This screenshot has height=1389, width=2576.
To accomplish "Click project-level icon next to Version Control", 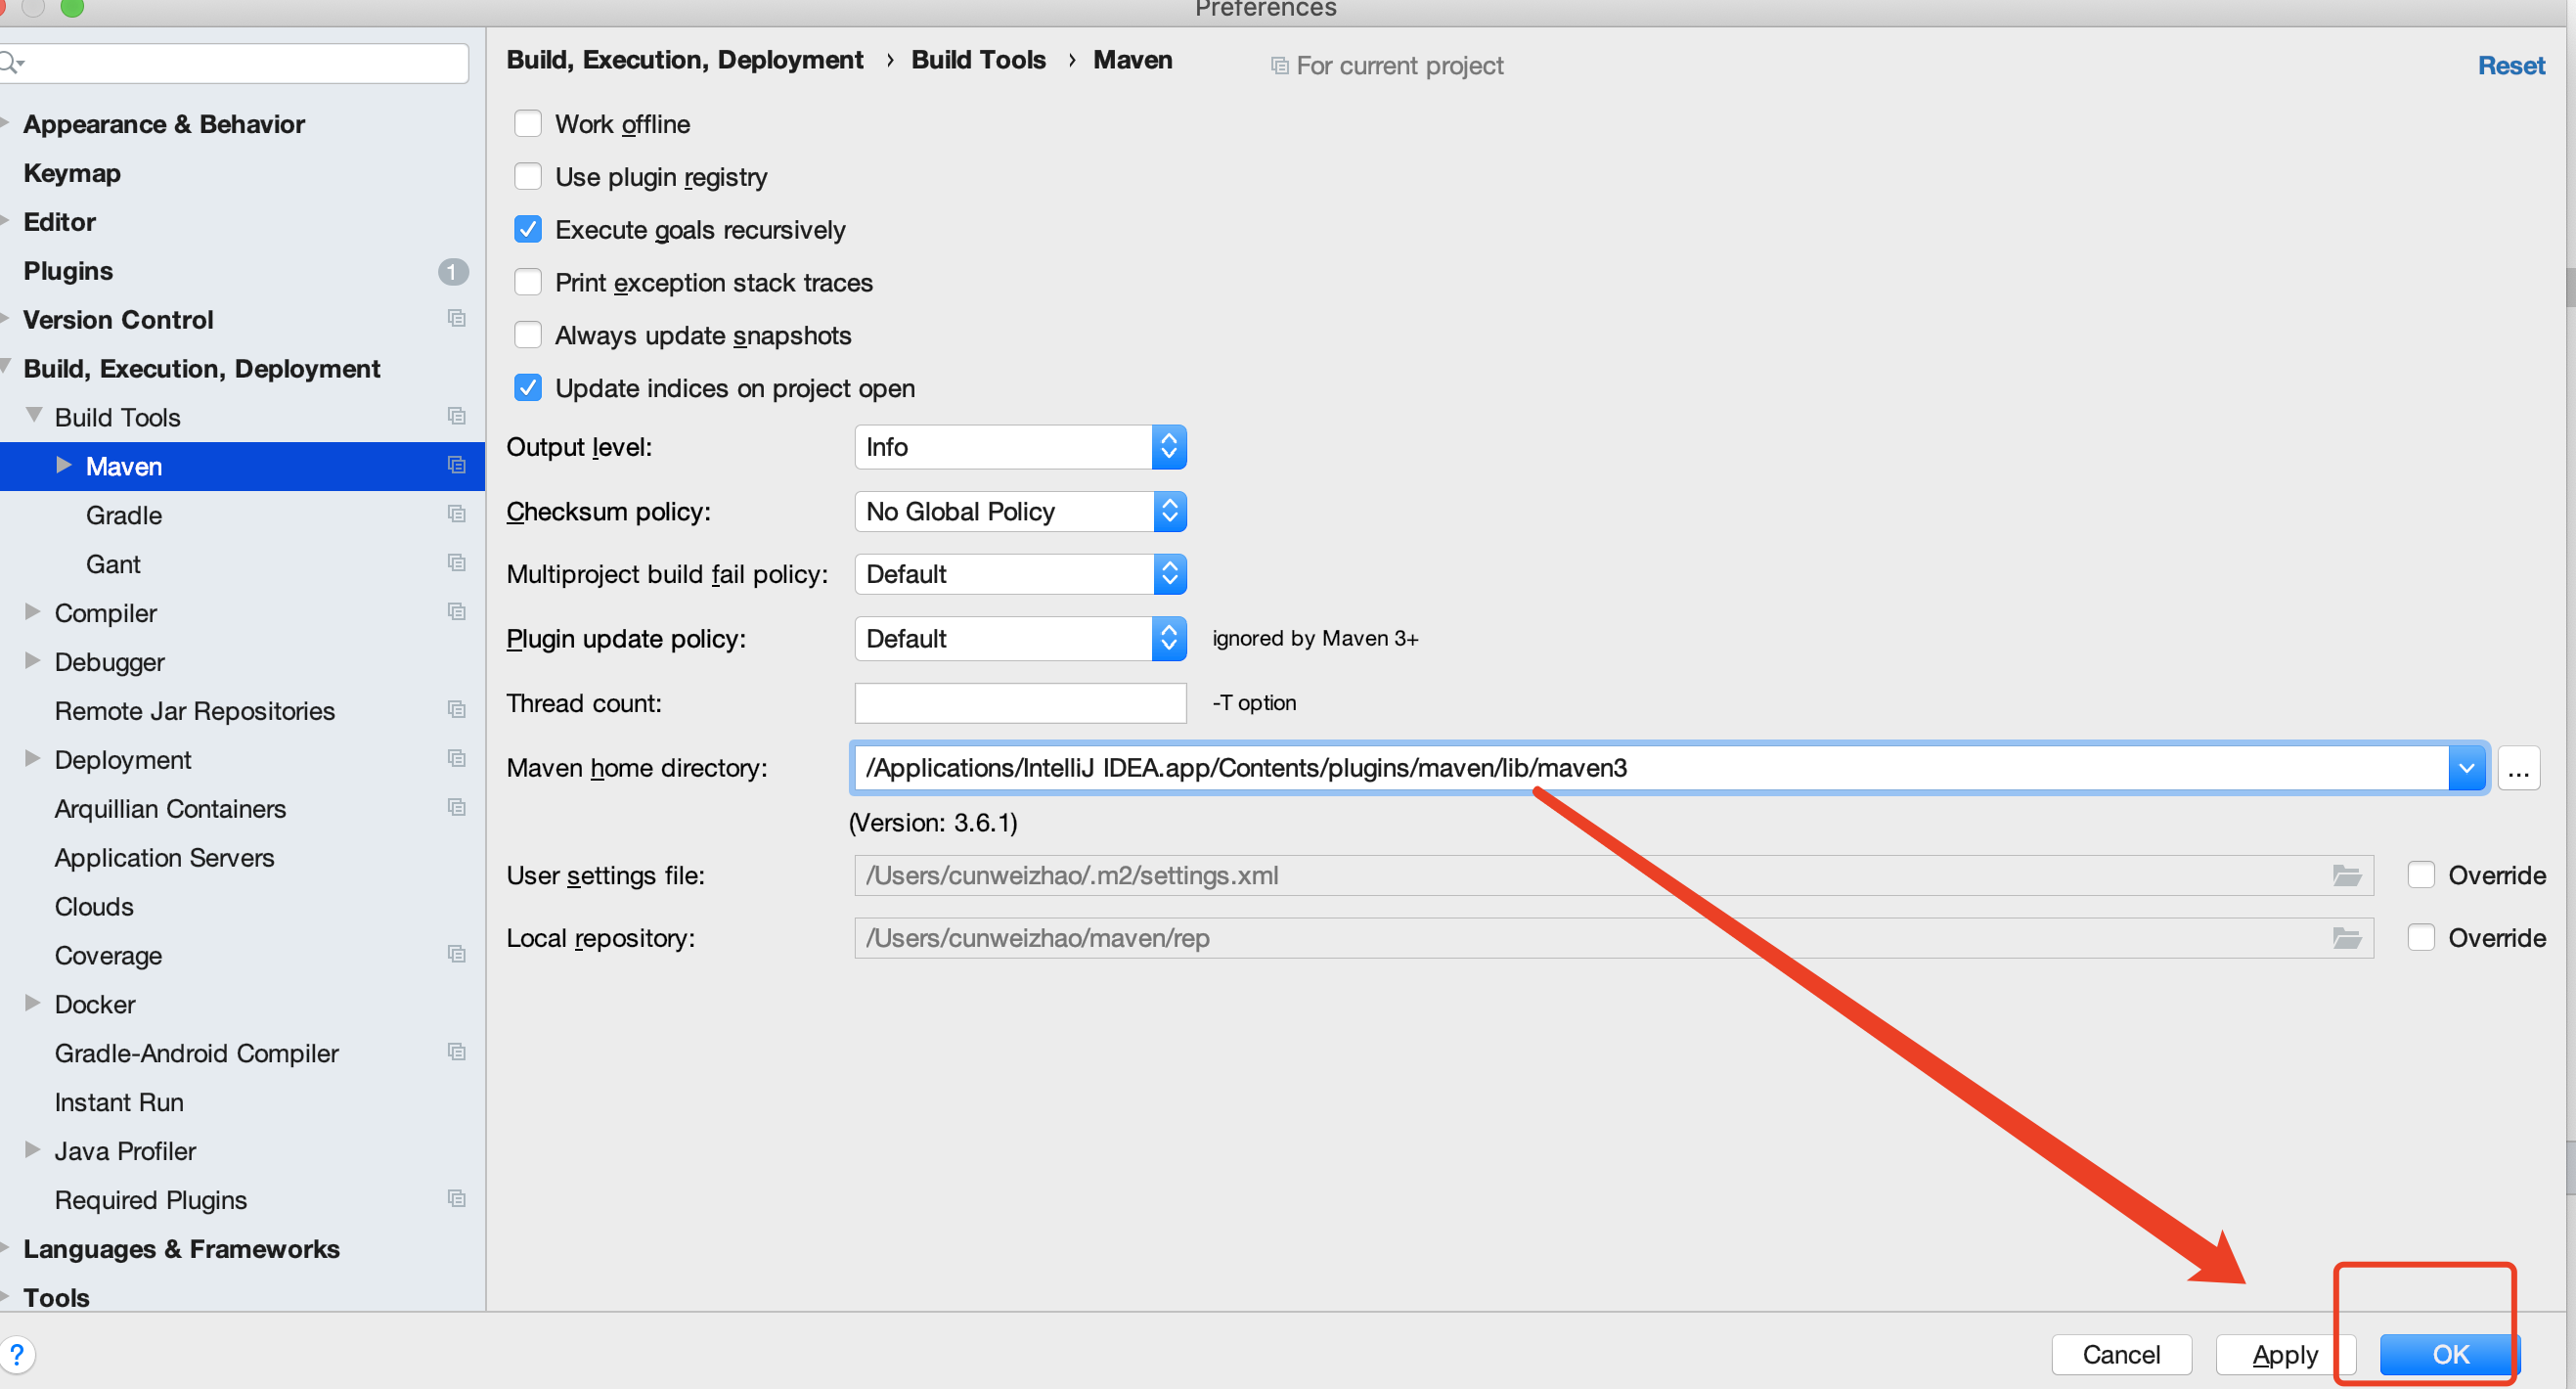I will pos(457,319).
